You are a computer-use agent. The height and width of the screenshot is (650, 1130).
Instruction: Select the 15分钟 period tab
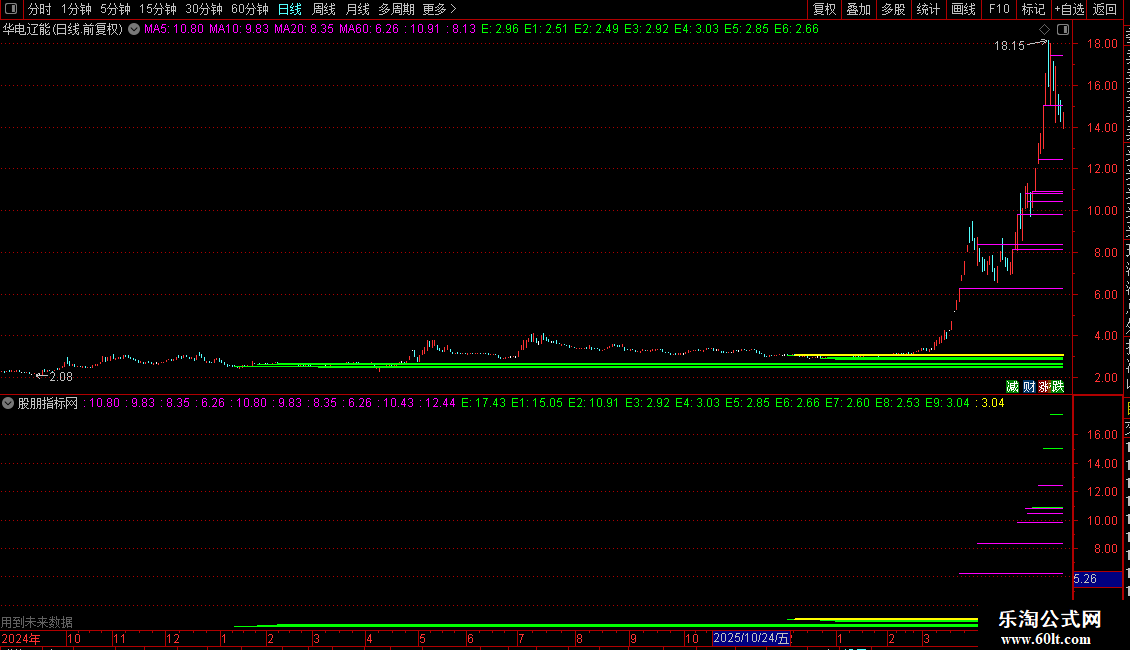click(x=158, y=9)
